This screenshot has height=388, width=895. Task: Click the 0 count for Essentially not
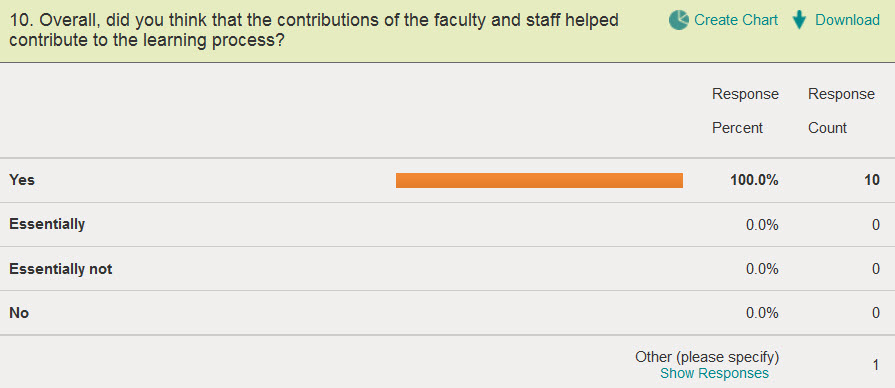tap(876, 269)
